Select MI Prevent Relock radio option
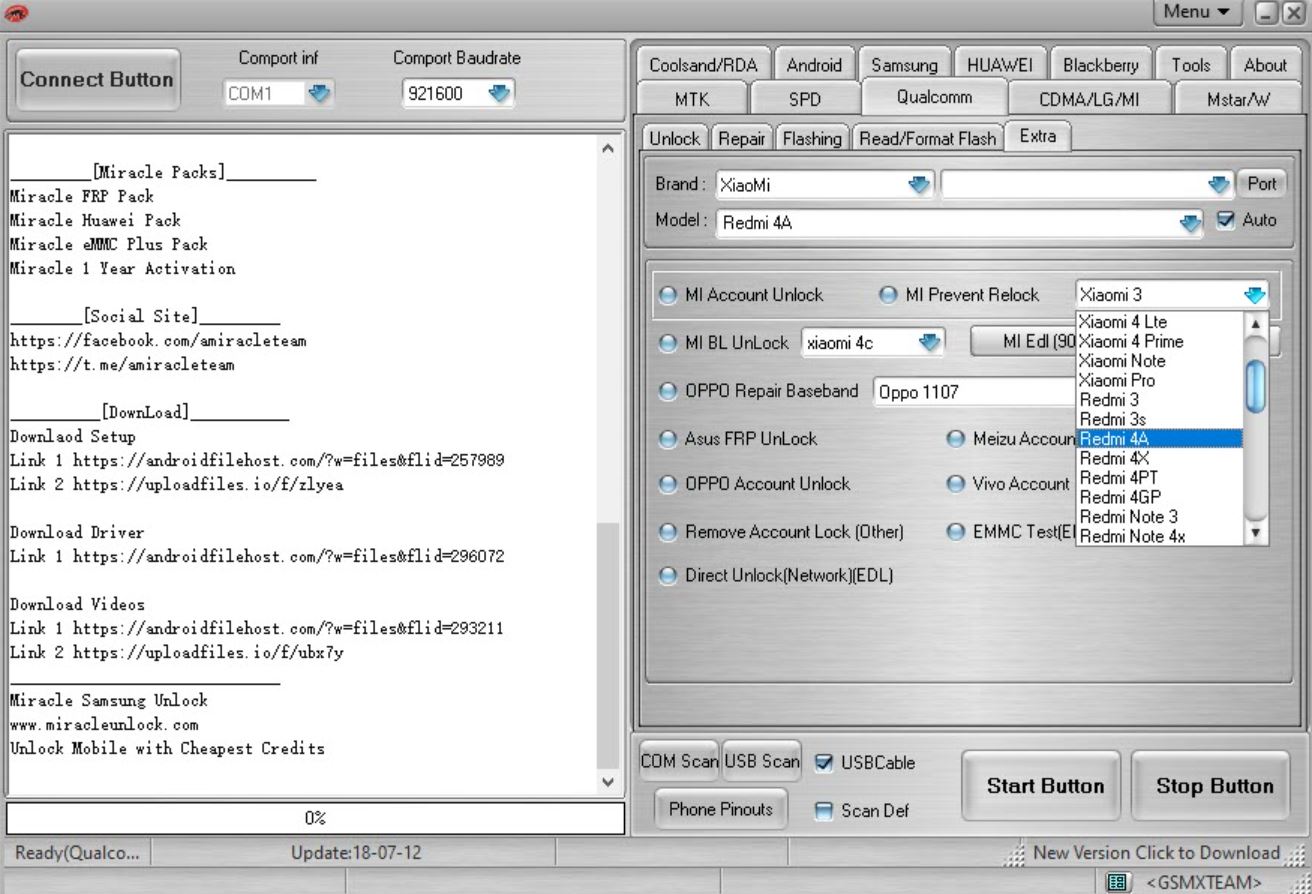1312x894 pixels. pos(888,295)
